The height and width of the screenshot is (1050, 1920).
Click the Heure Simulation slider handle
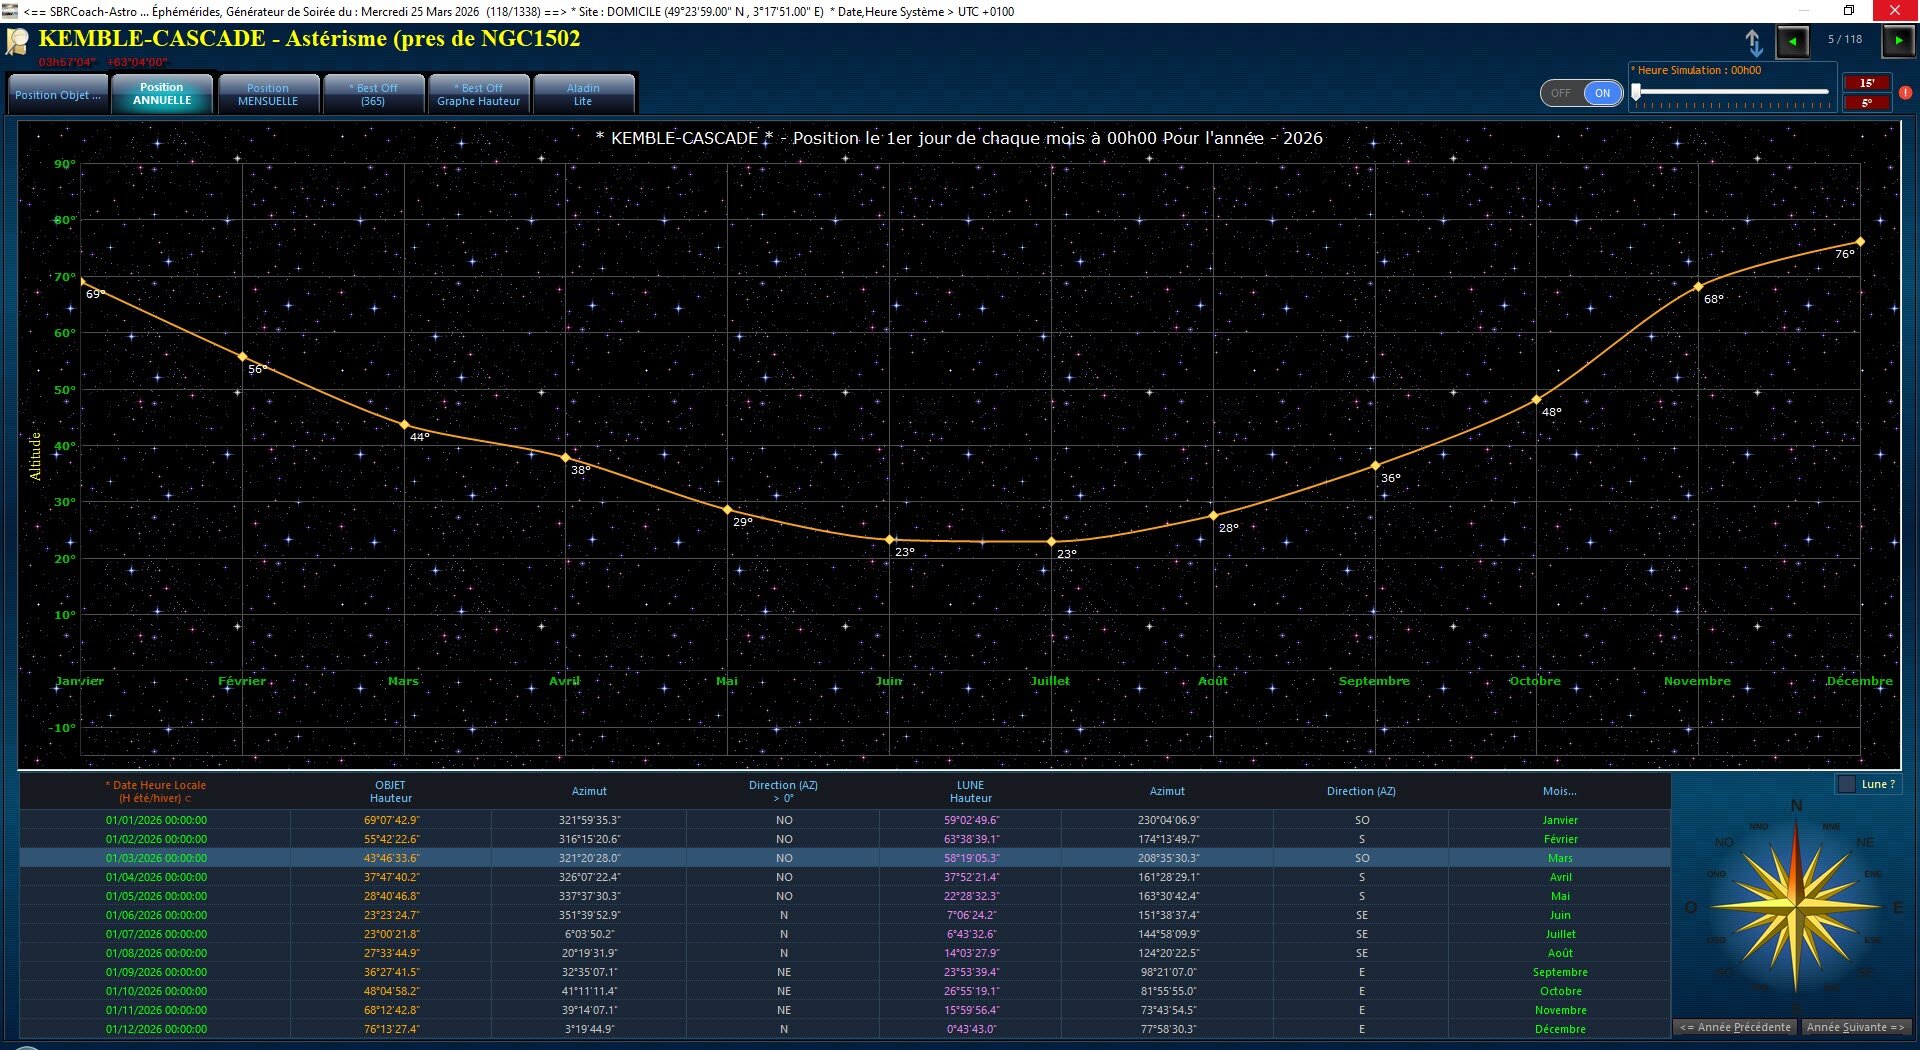click(1636, 92)
